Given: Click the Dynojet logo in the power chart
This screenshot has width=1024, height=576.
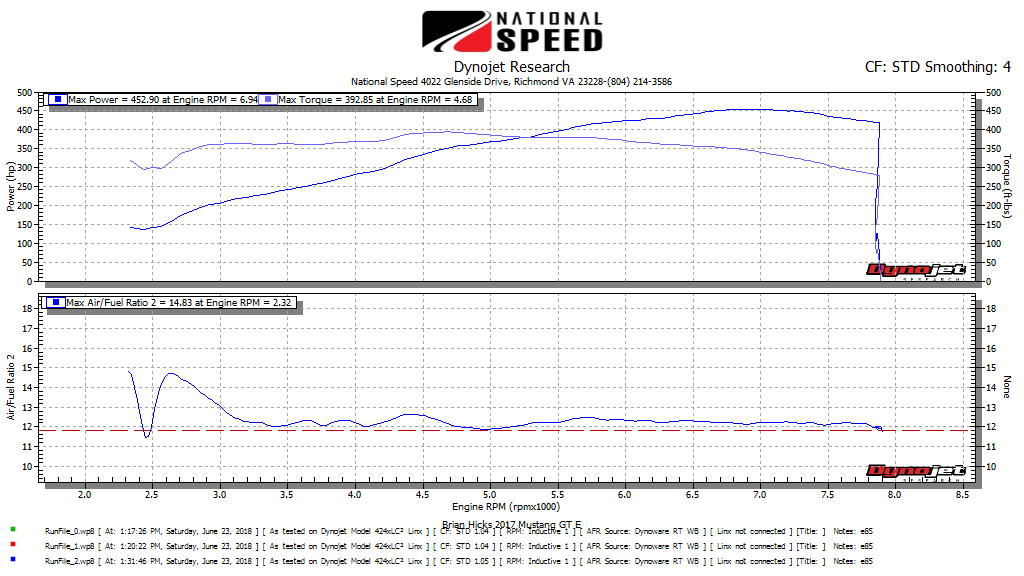Looking at the screenshot, I should pyautogui.click(x=916, y=270).
